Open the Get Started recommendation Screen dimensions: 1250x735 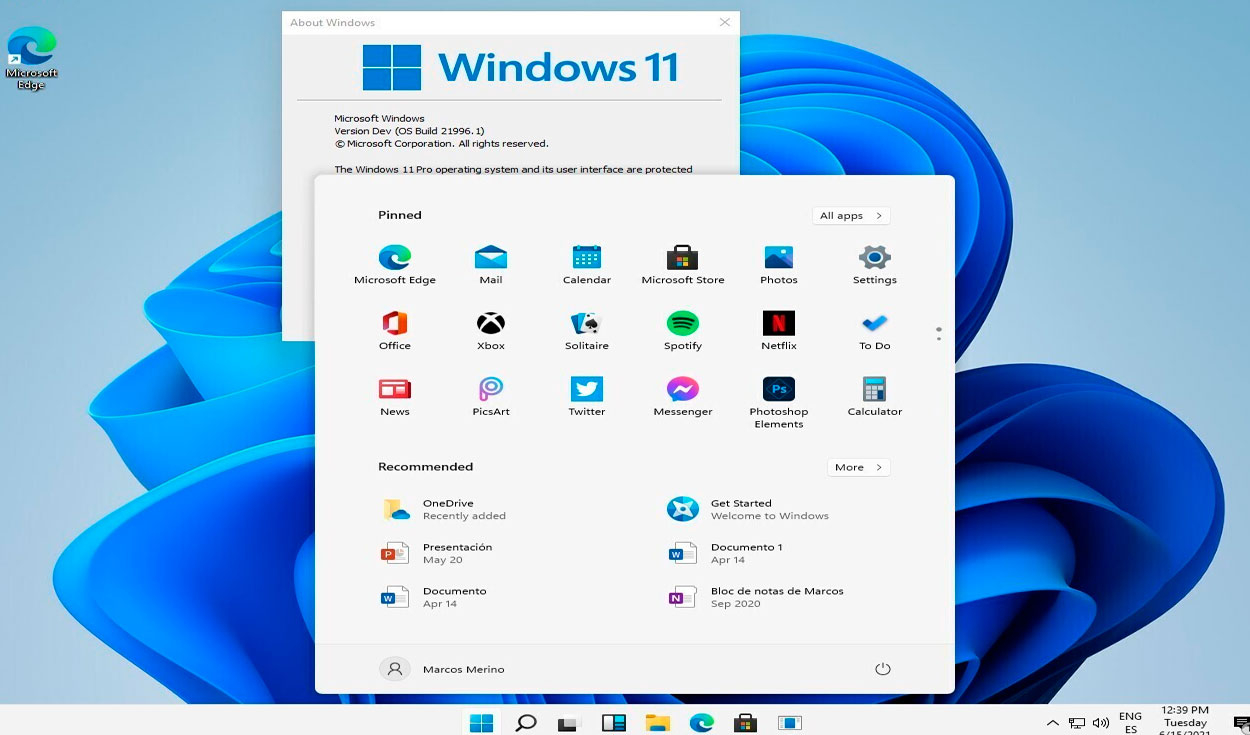click(x=748, y=509)
